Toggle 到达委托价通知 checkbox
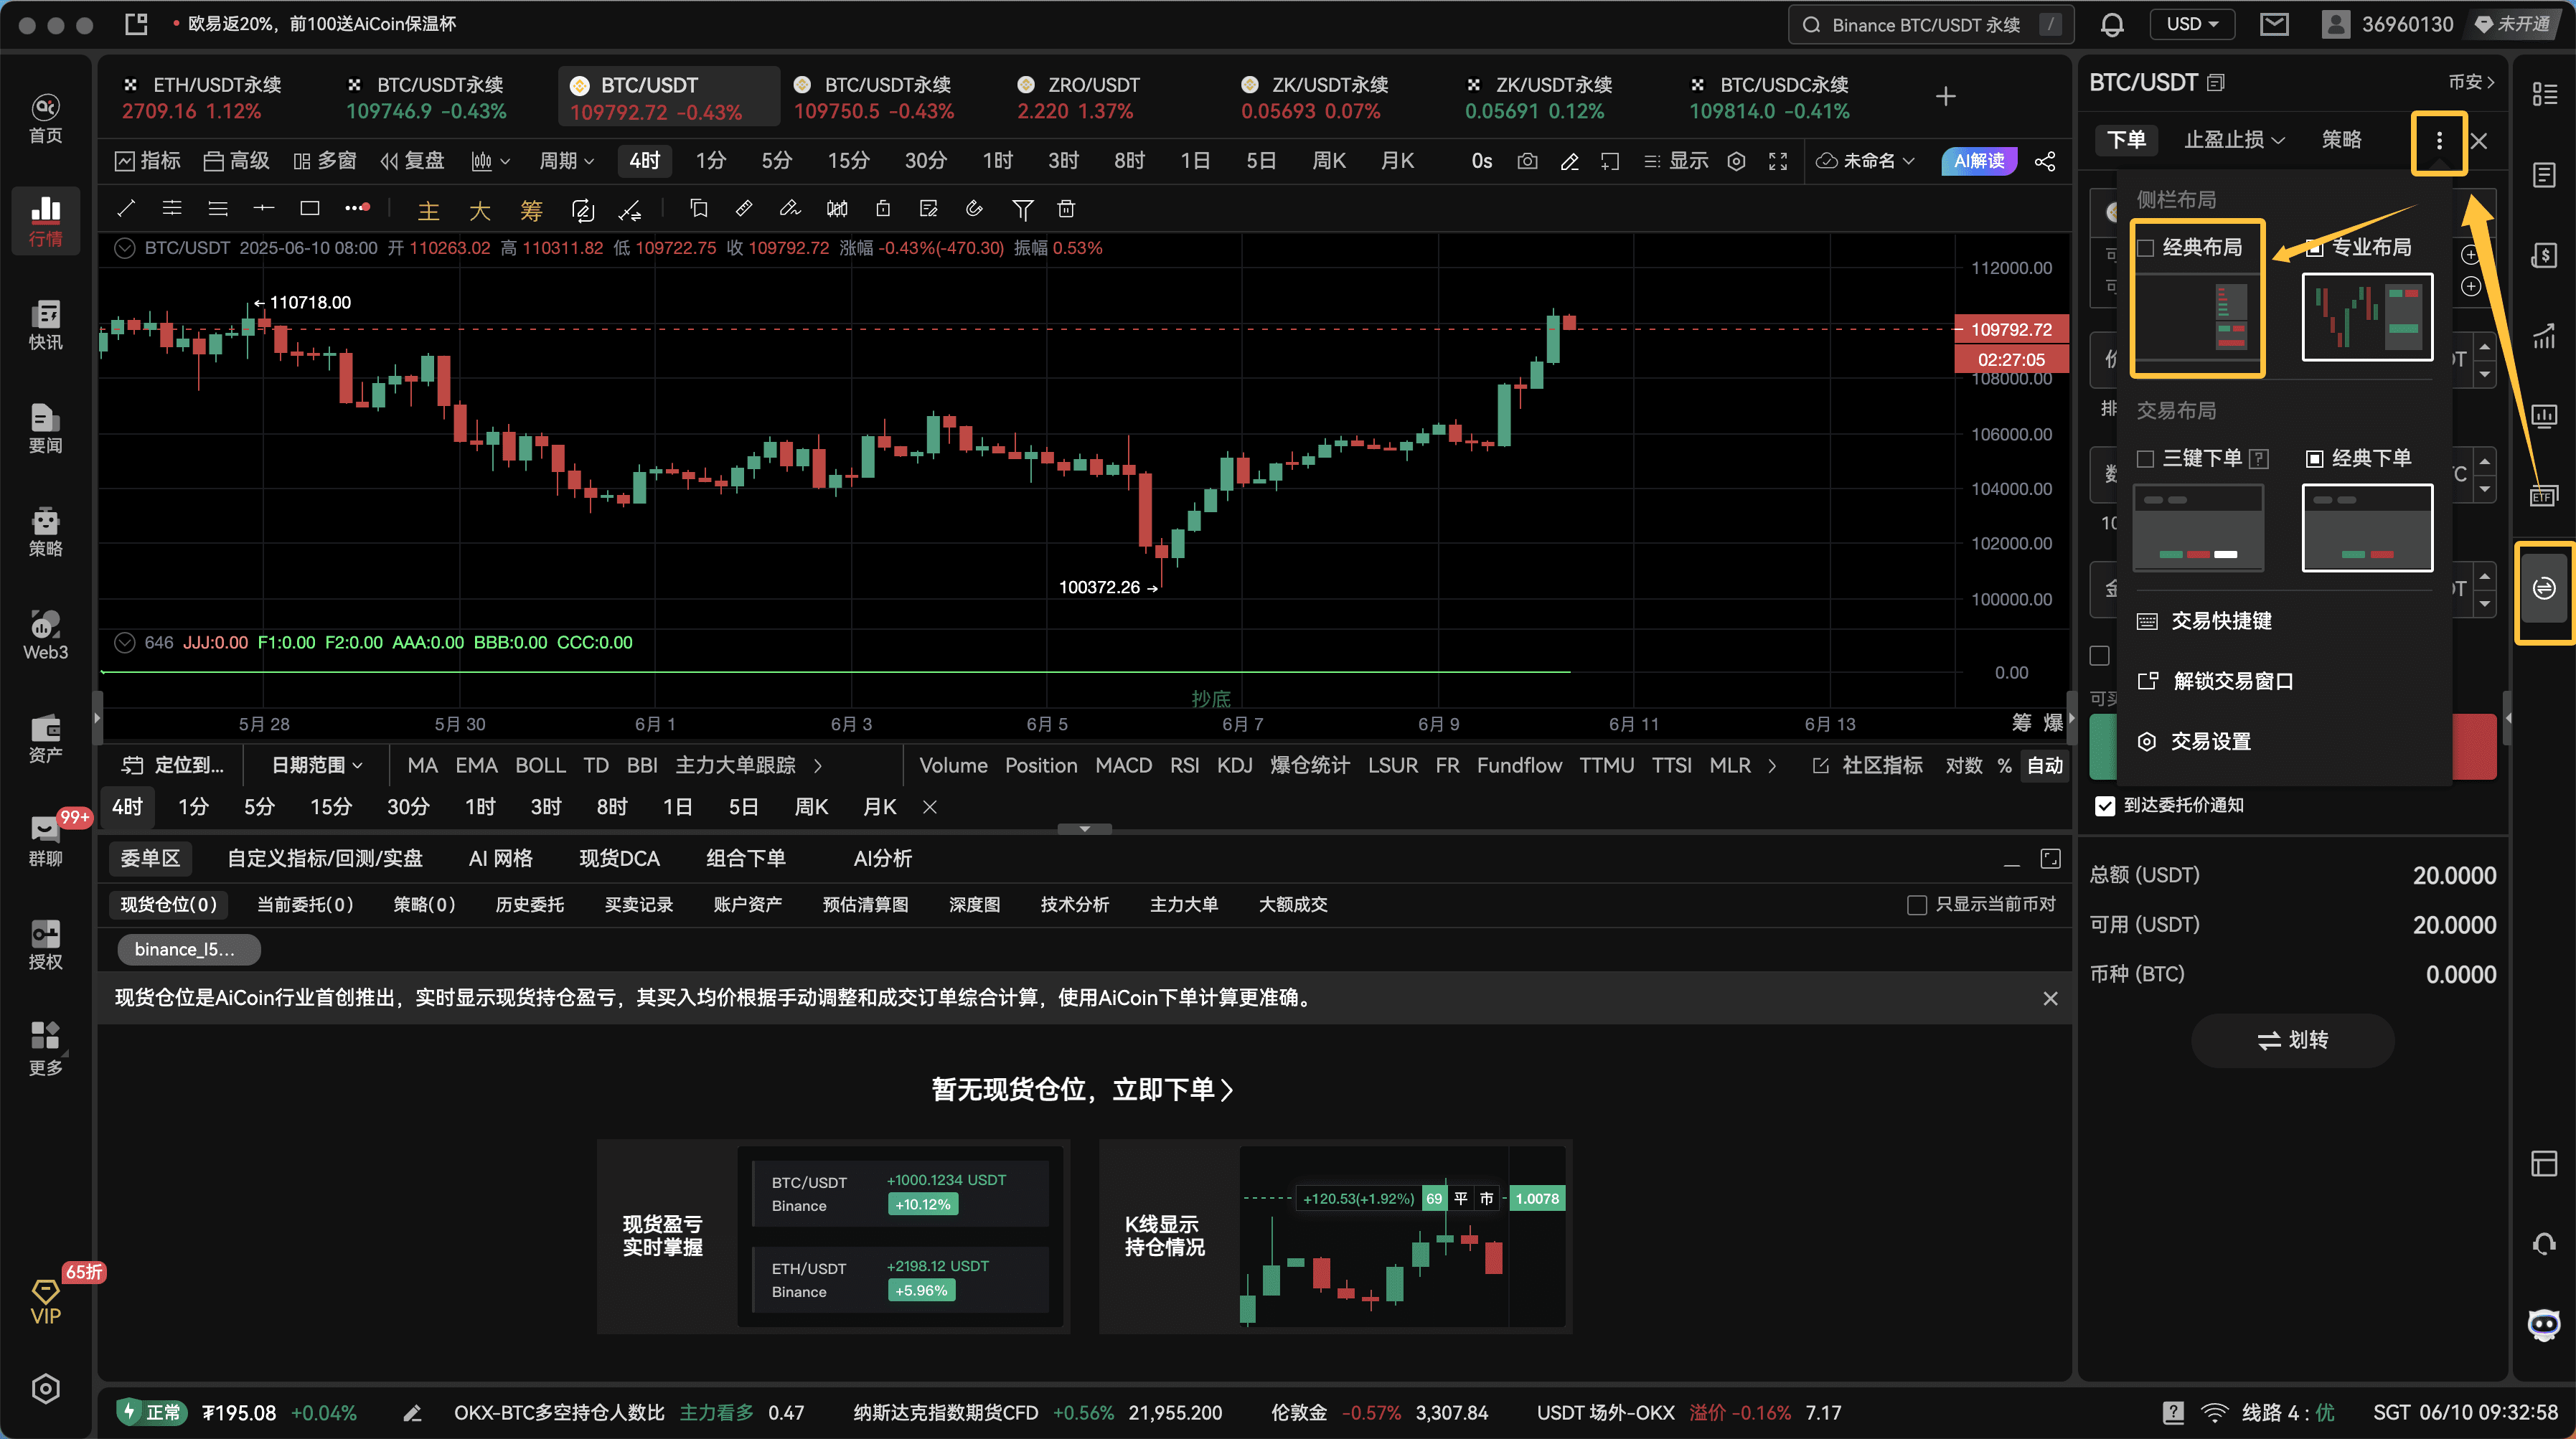Image resolution: width=2576 pixels, height=1439 pixels. [2105, 806]
